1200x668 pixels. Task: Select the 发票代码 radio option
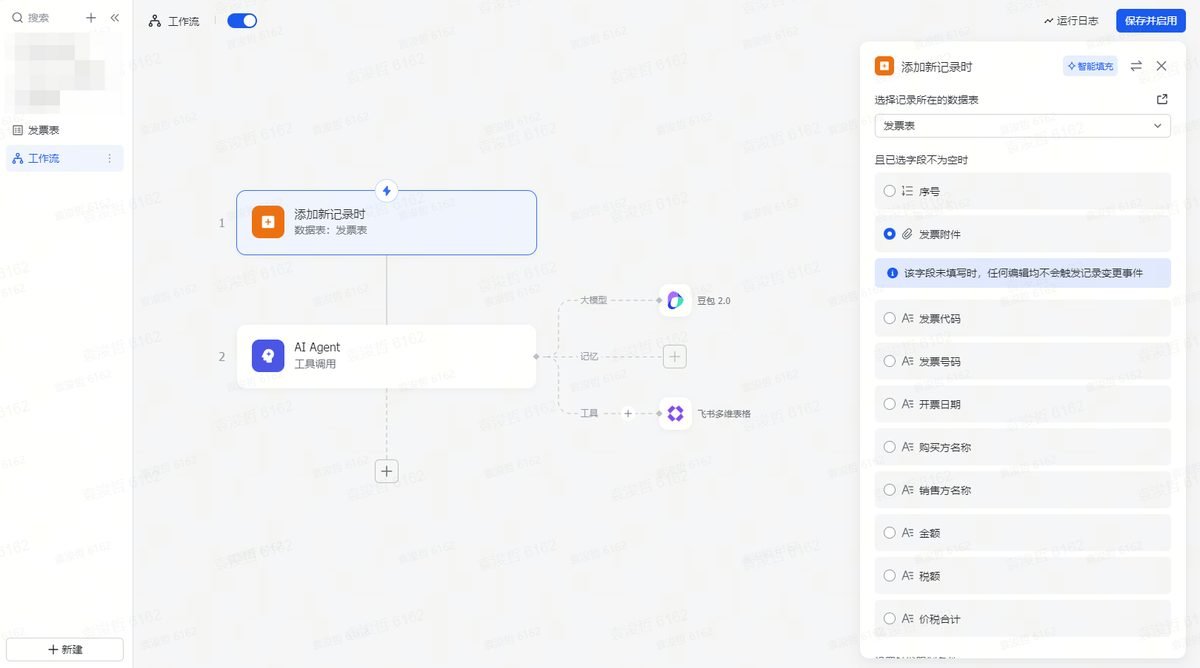[890, 318]
